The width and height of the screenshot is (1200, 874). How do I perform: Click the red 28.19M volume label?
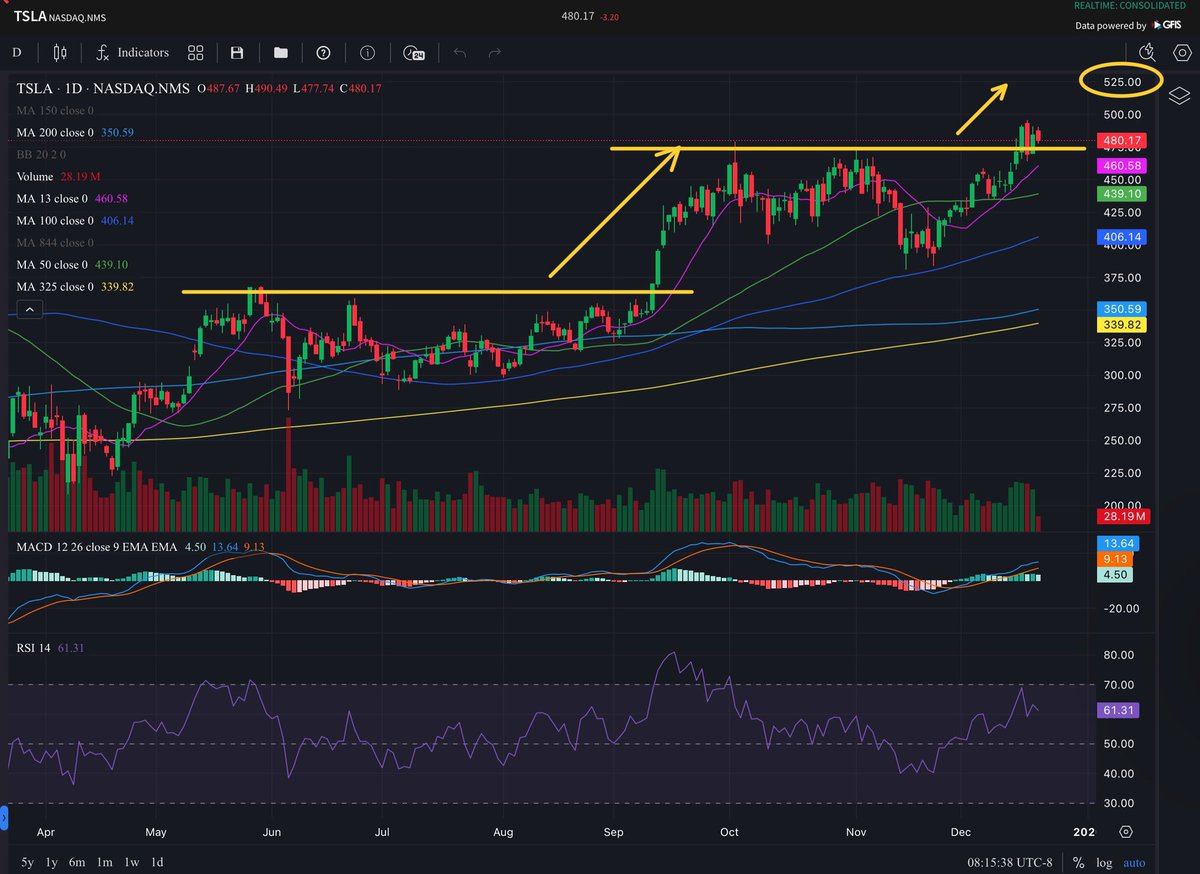(x=1125, y=516)
